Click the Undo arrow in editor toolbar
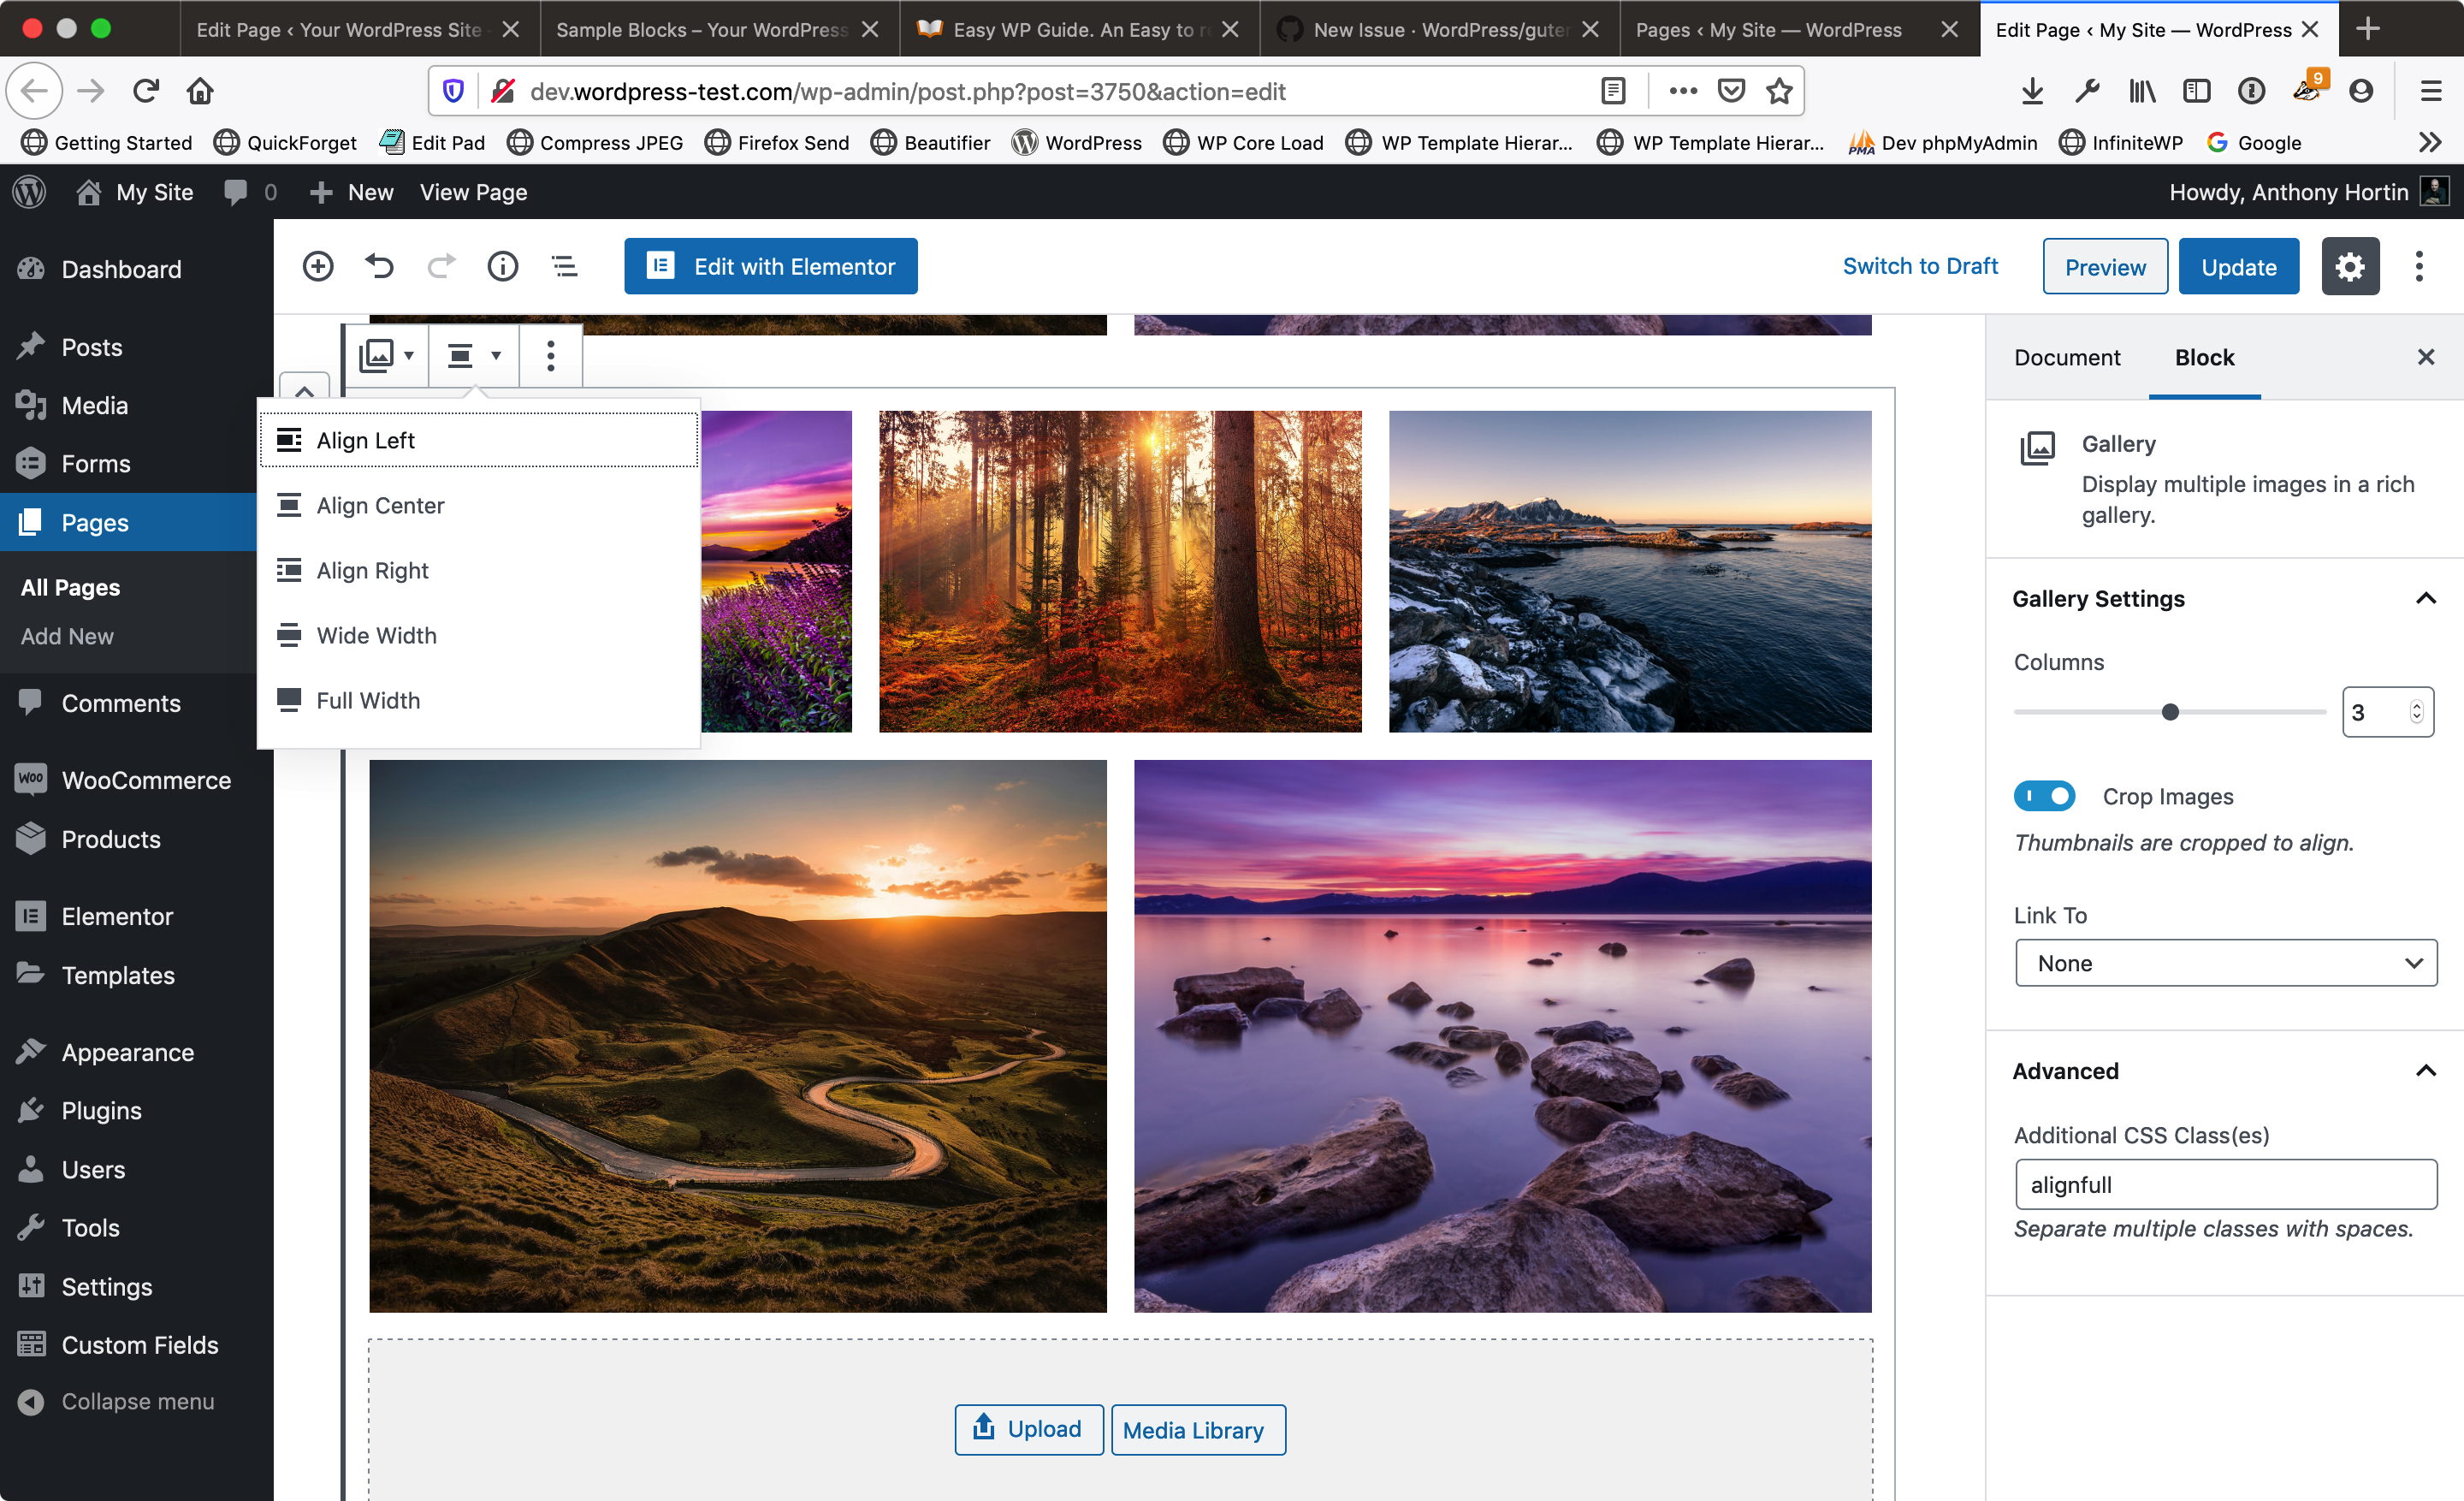The image size is (2464, 1501). click(x=379, y=266)
